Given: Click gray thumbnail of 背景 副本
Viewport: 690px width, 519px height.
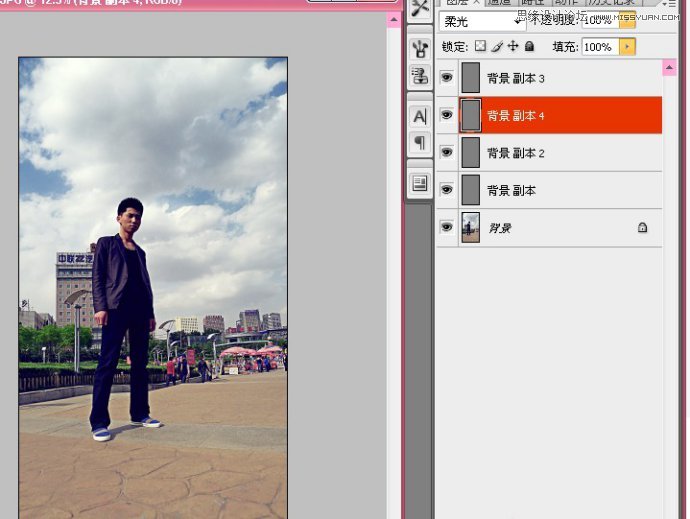Looking at the screenshot, I should (470, 190).
